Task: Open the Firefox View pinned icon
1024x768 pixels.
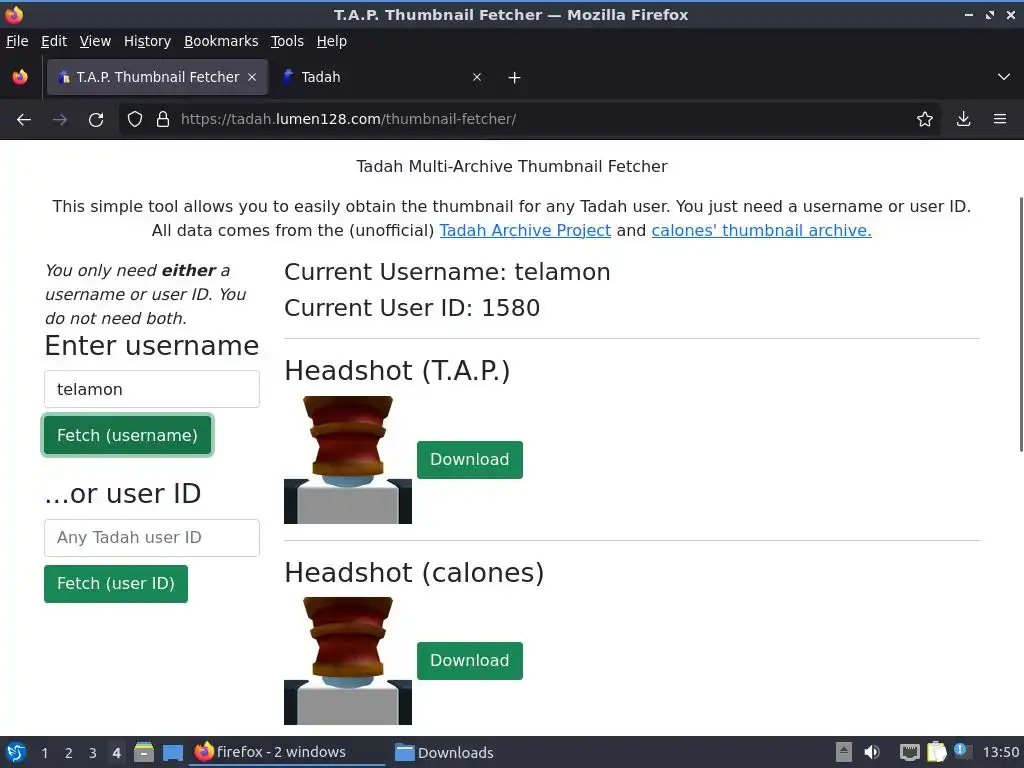Action: coord(20,77)
